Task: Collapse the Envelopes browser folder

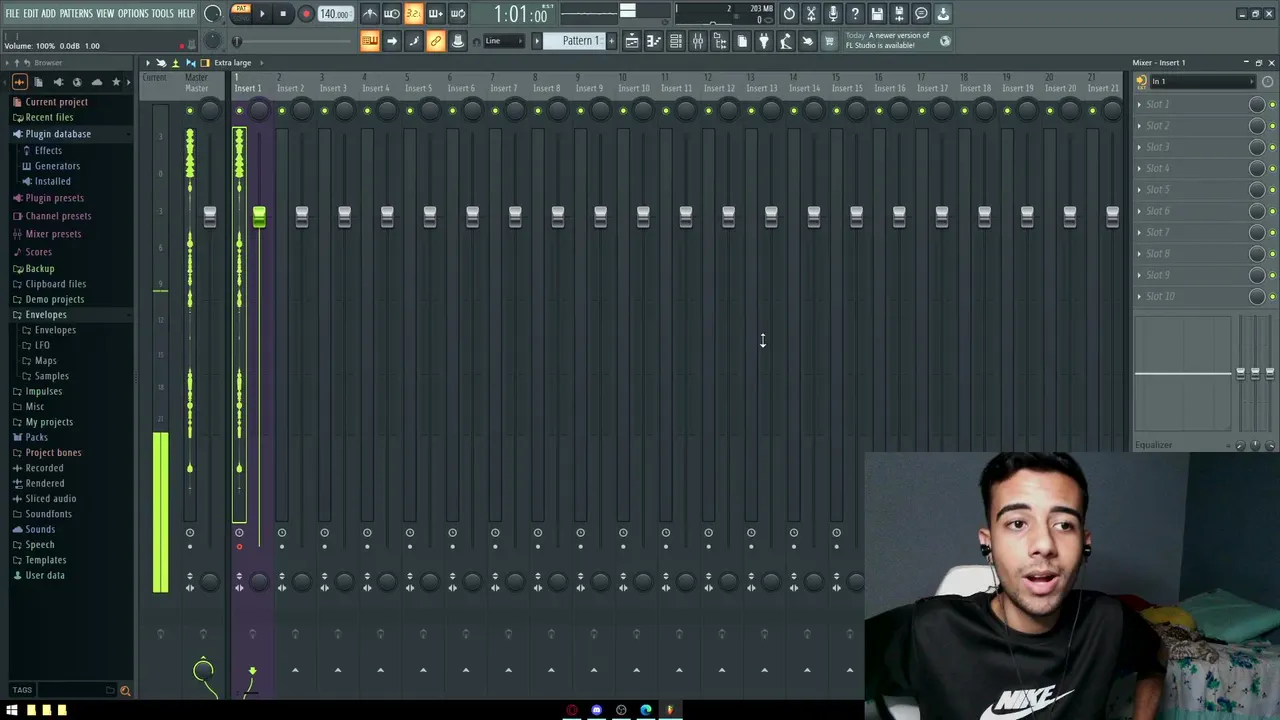Action: pyautogui.click(x=46, y=315)
